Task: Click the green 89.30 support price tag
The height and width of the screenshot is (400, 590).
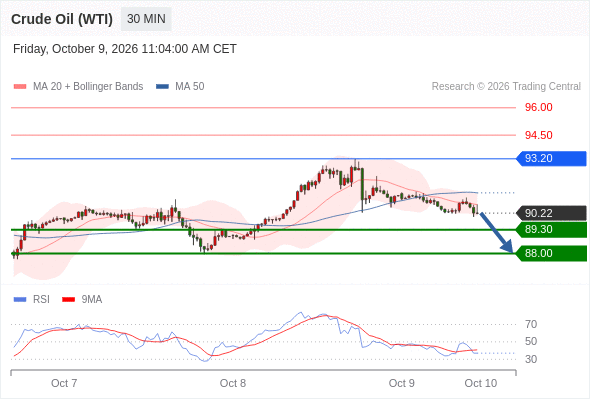Action: [550, 230]
